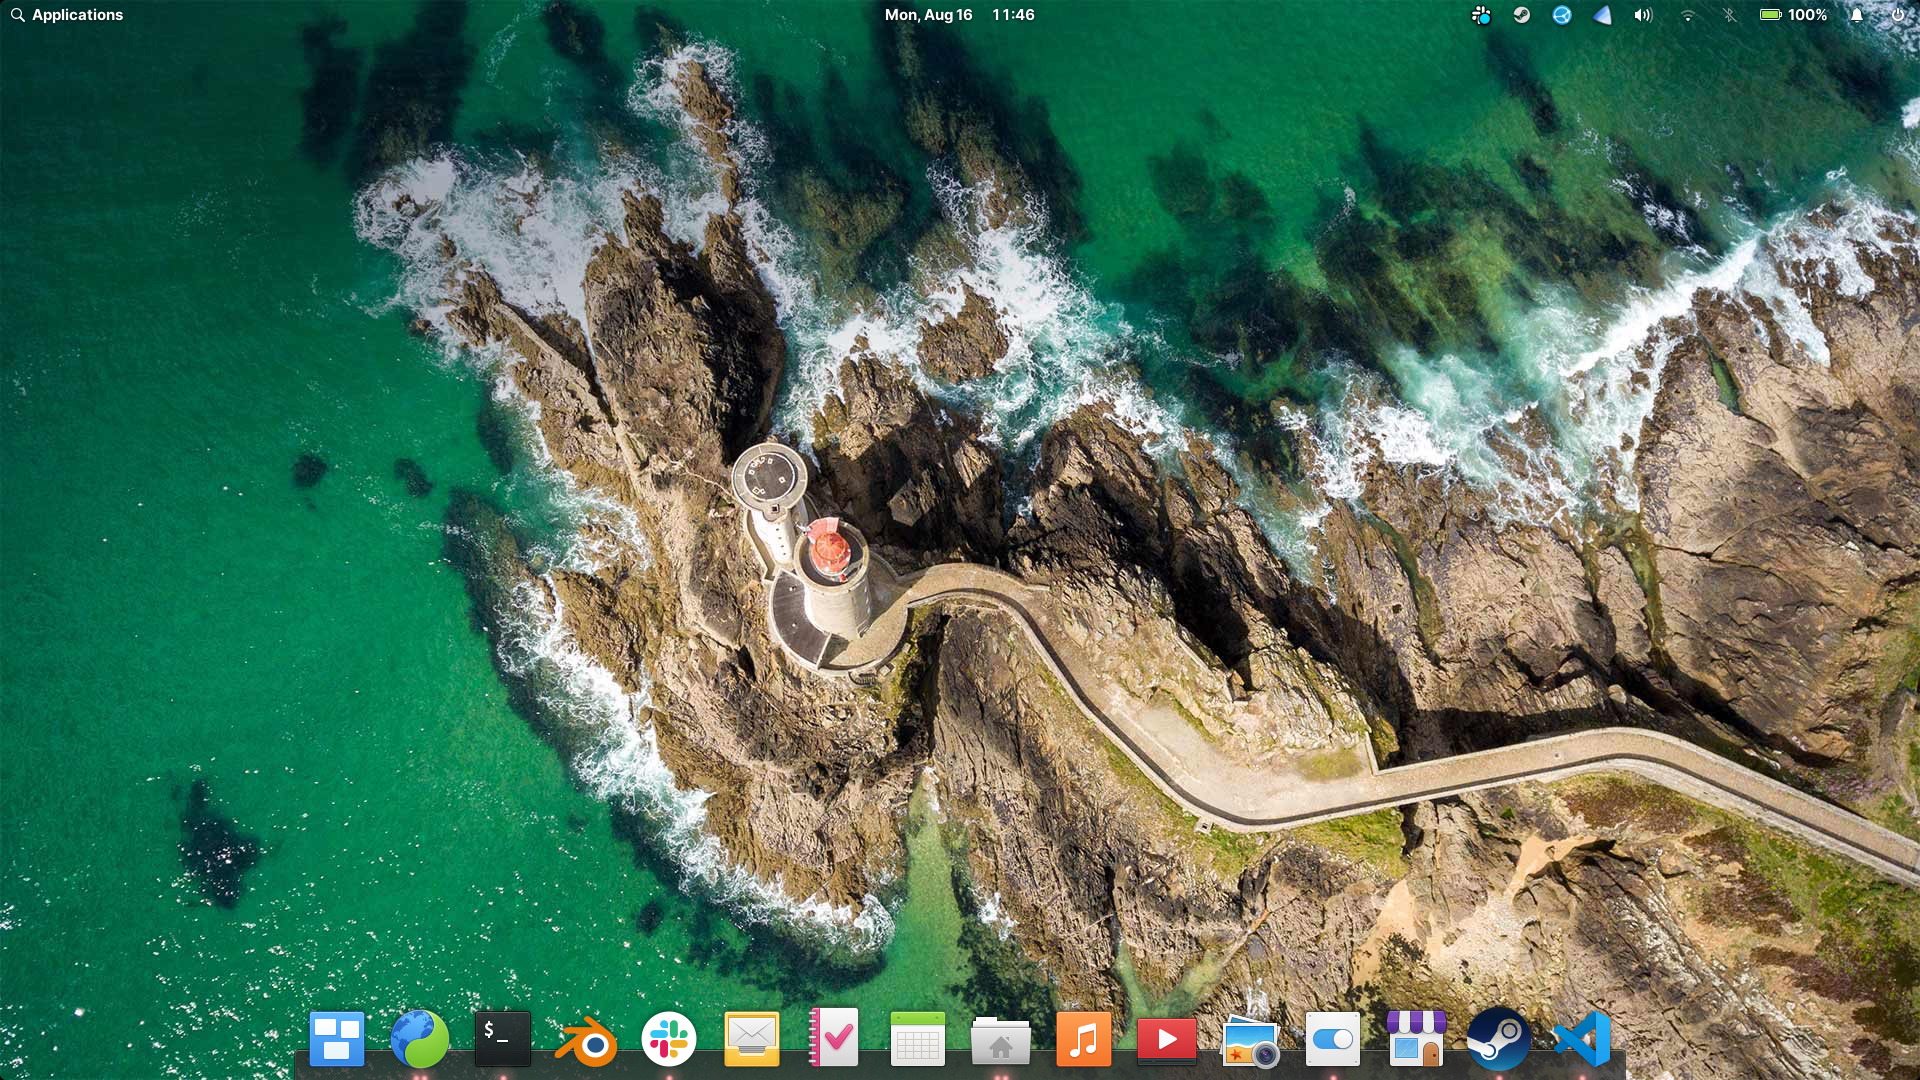Launch Videos from the dock
Screen dimensions: 1920x1080
point(1167,1040)
